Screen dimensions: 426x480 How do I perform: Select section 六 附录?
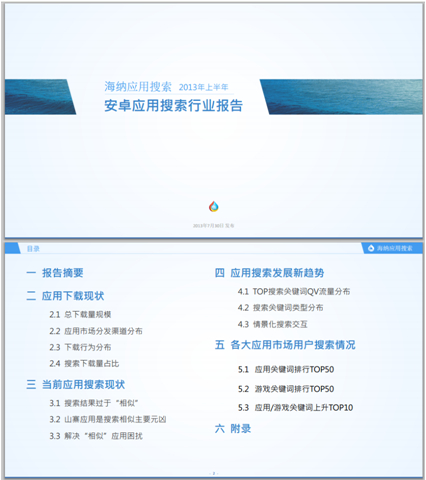(233, 429)
